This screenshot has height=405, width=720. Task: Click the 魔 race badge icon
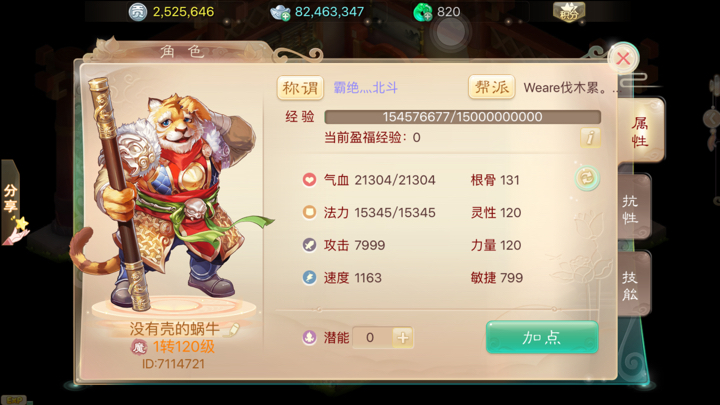click(138, 347)
